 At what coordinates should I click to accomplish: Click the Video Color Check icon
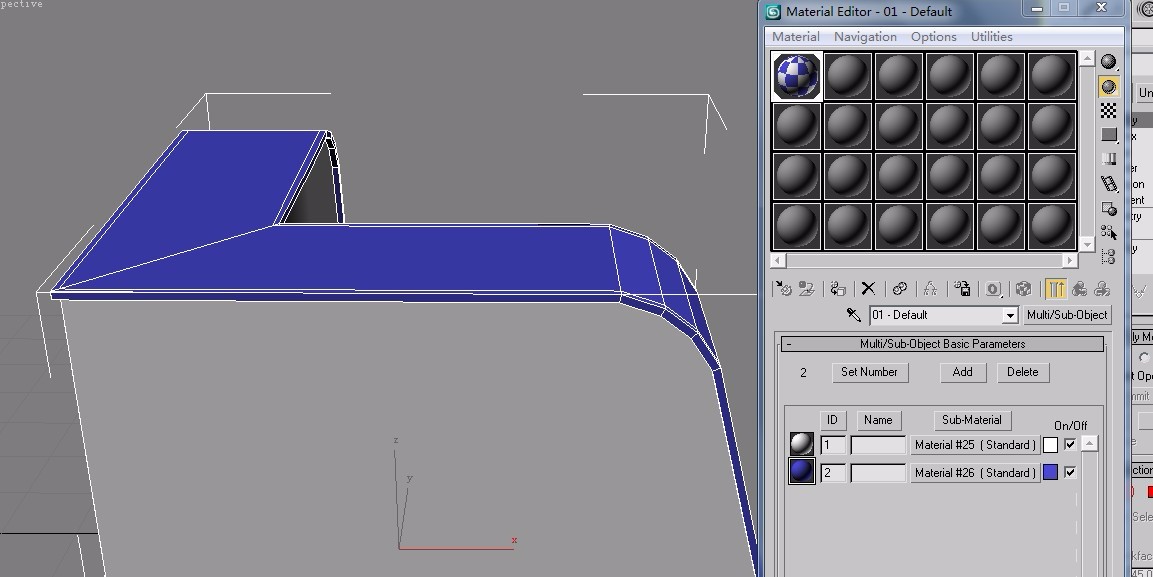[x=1109, y=160]
